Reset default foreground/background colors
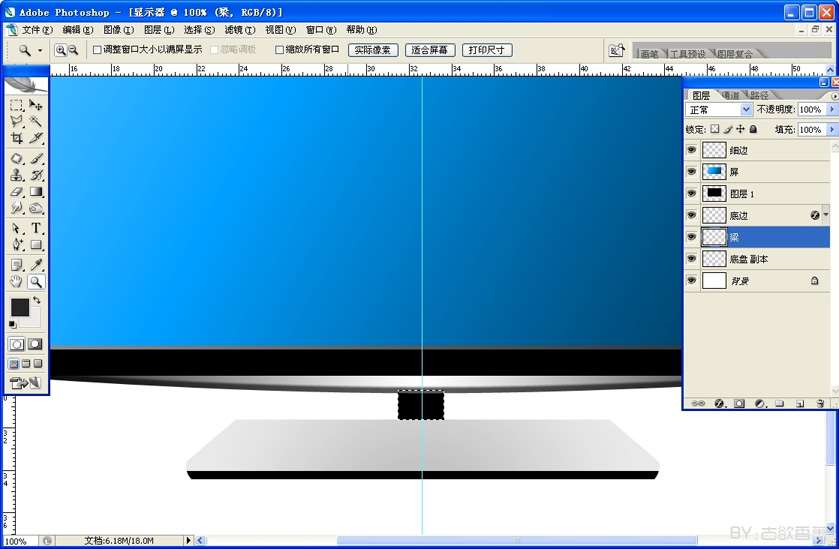Image resolution: width=839 pixels, height=549 pixels. (12, 324)
